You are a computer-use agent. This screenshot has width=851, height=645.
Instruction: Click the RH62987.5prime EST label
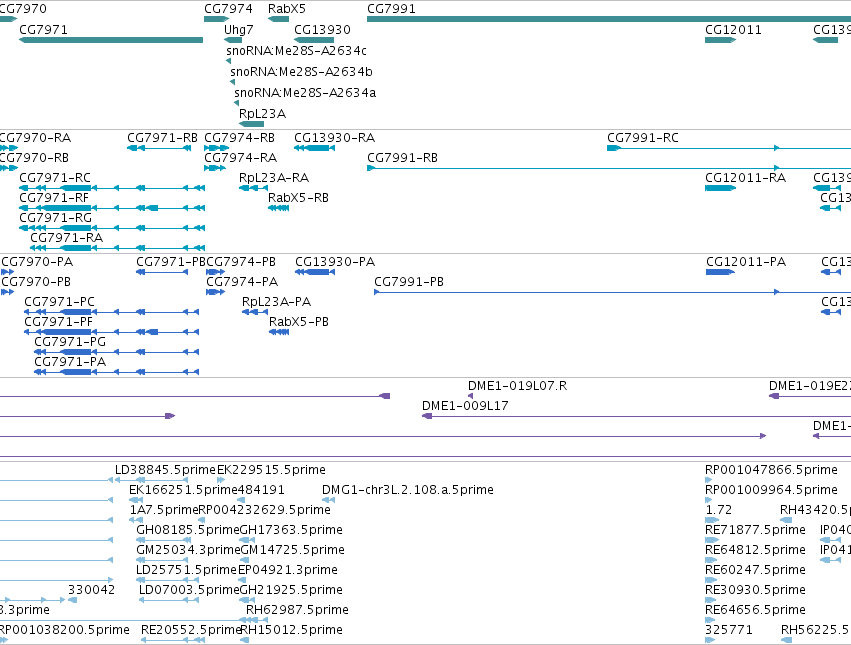click(x=297, y=610)
